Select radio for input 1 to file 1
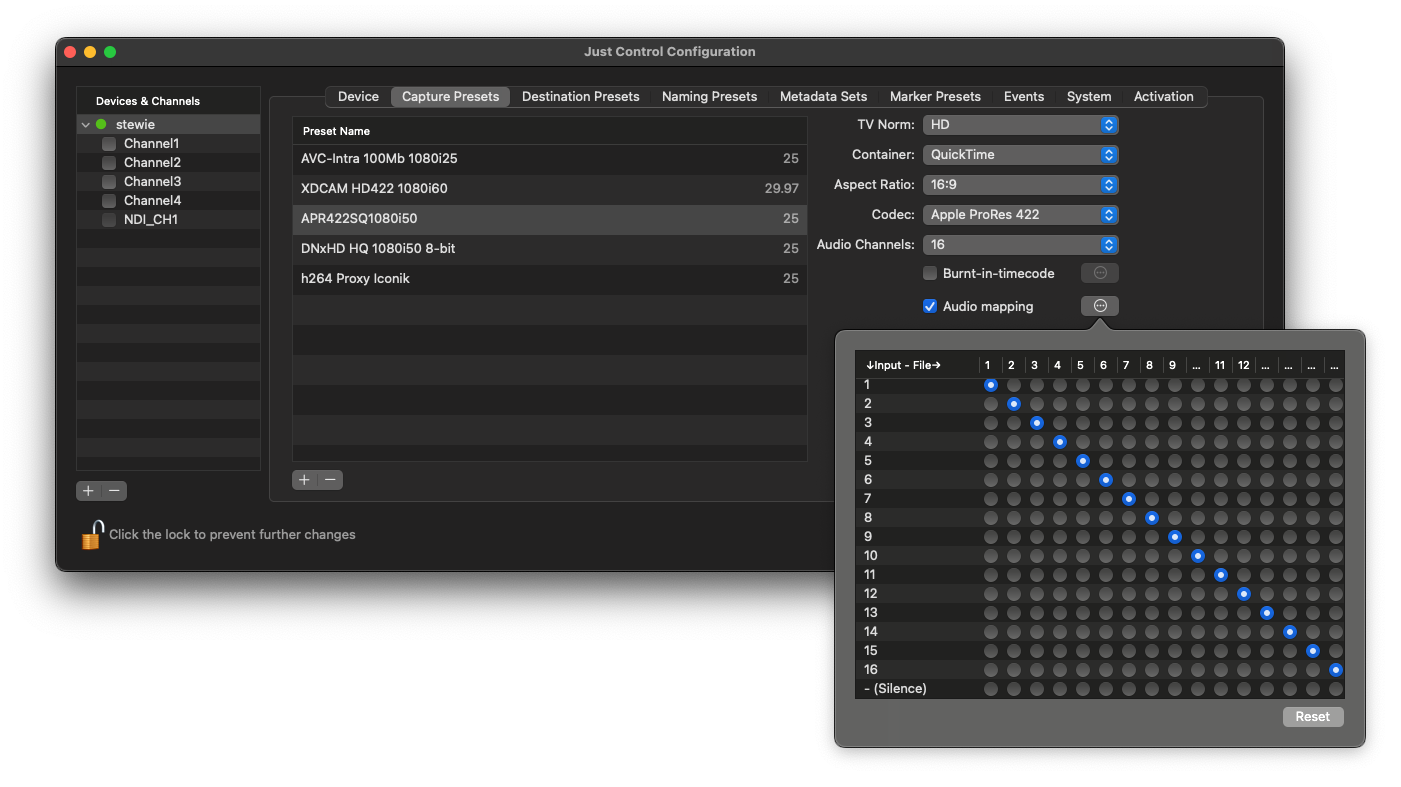This screenshot has width=1401, height=787. (x=991, y=385)
